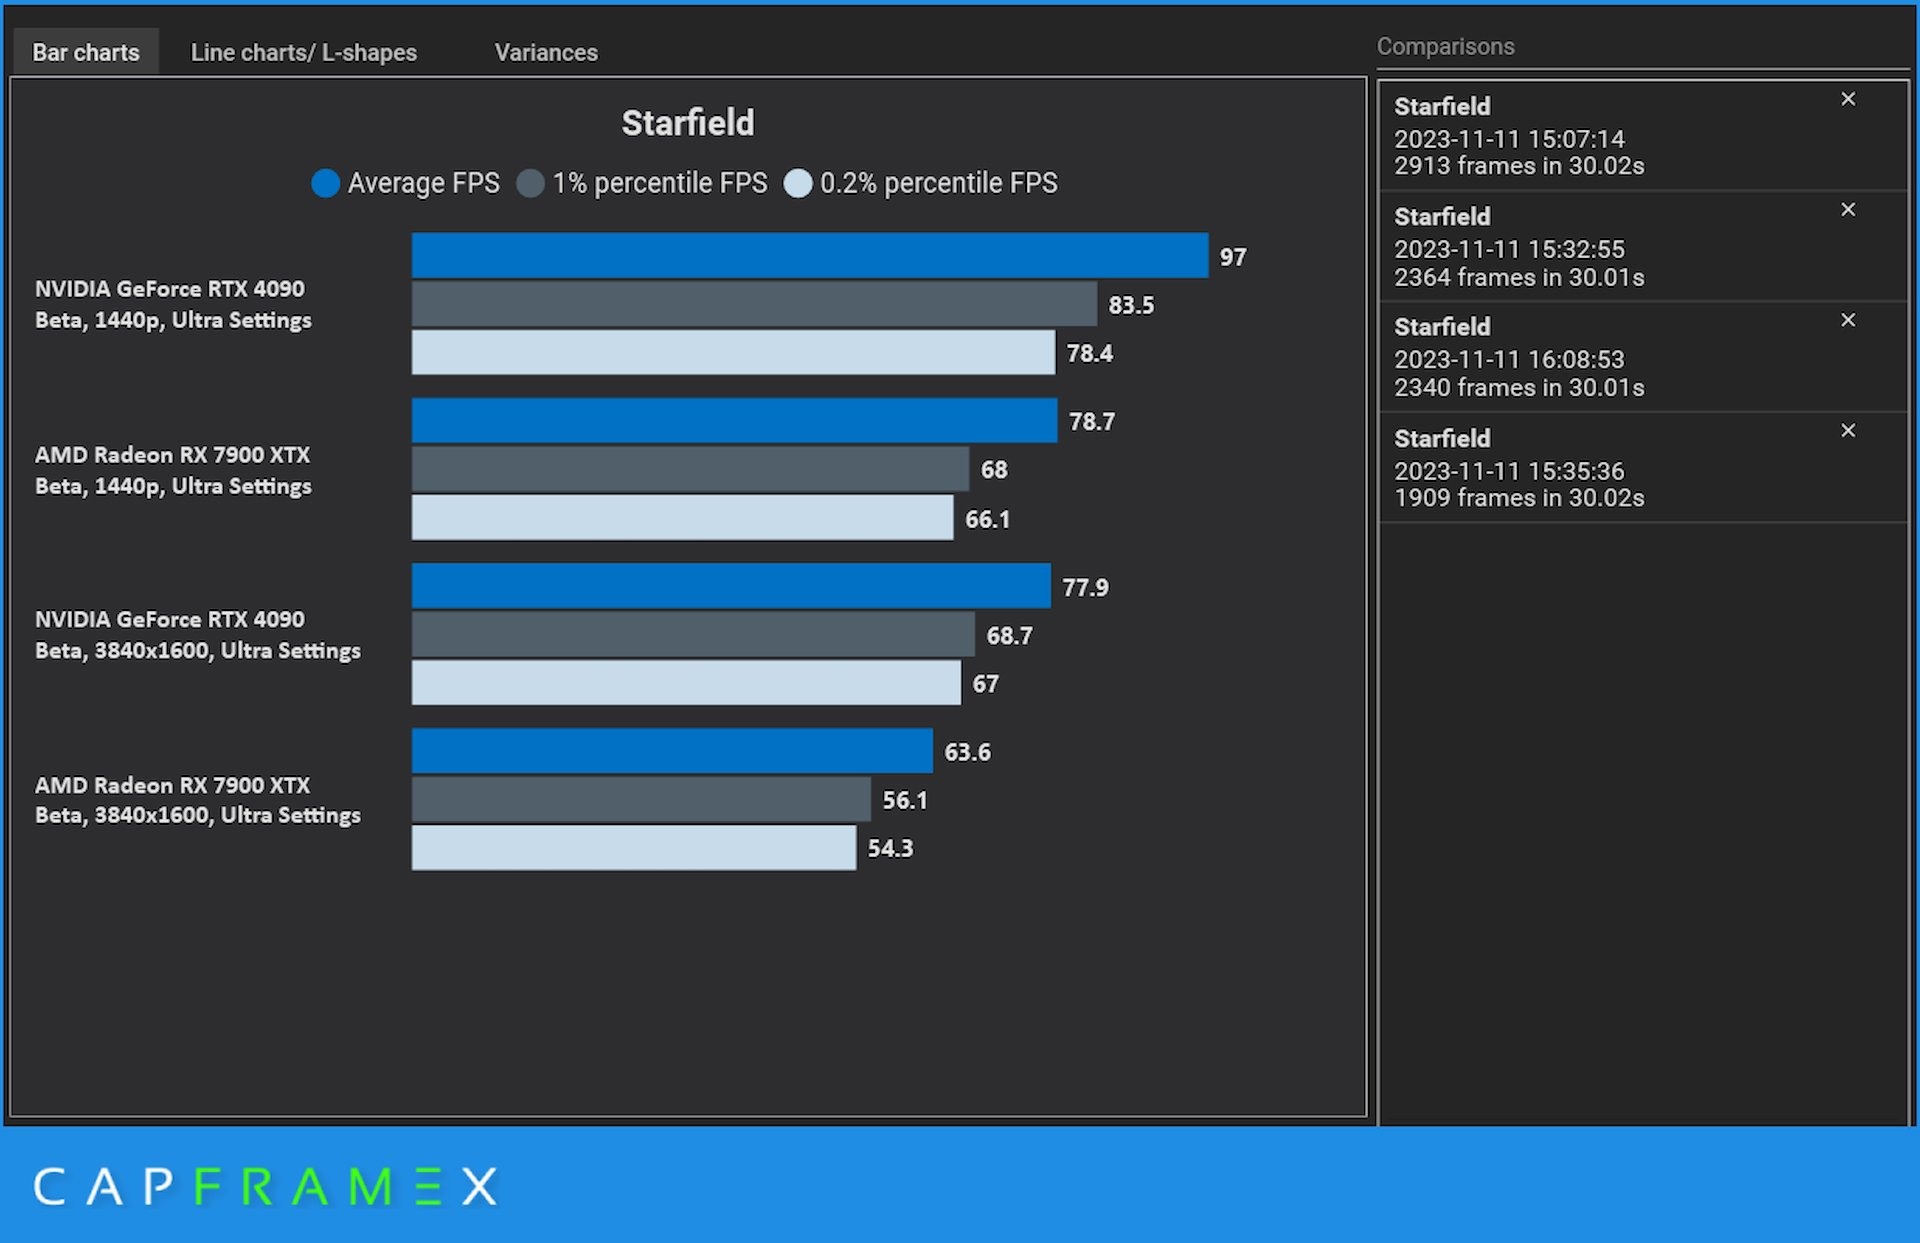Remove the Starfield 16:08:53 comparison entry

coord(1847,320)
